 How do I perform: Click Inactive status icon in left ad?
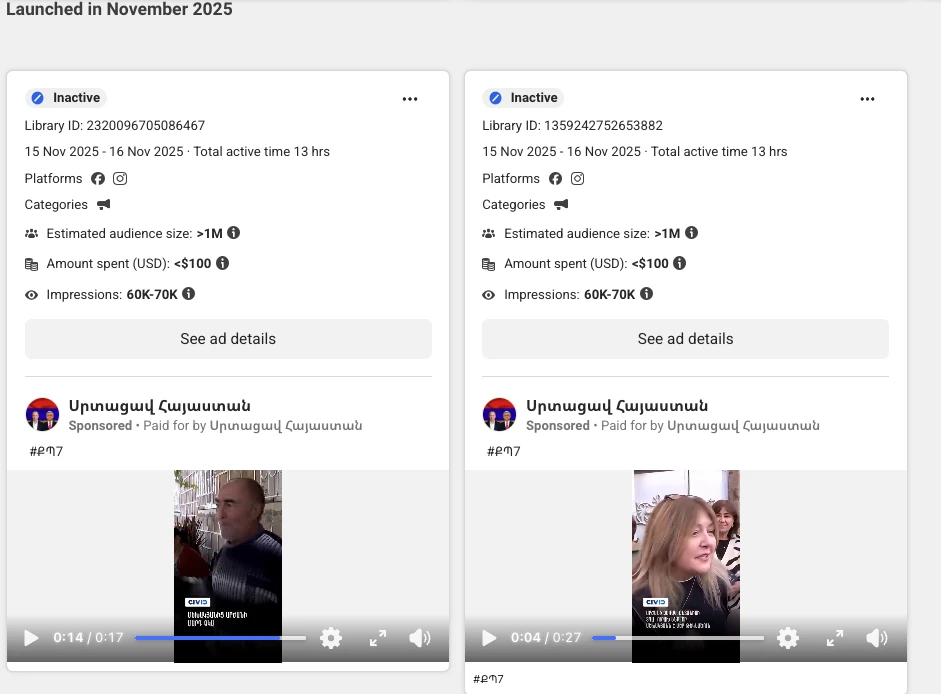pyautogui.click(x=38, y=98)
